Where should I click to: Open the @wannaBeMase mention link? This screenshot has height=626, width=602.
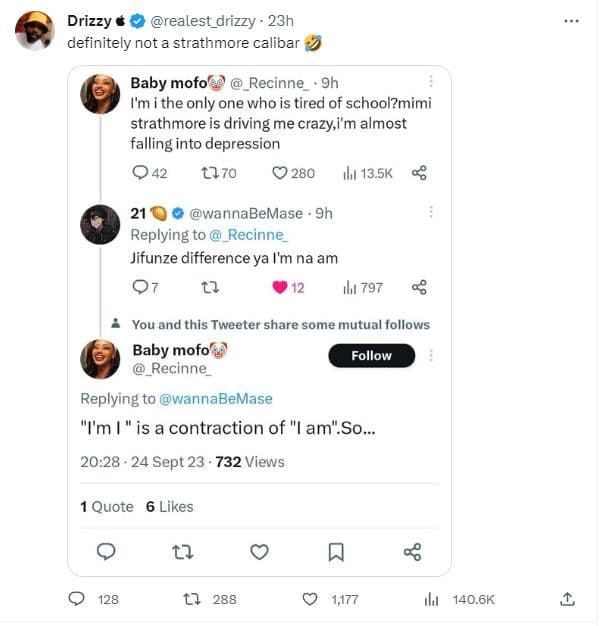[x=215, y=399]
